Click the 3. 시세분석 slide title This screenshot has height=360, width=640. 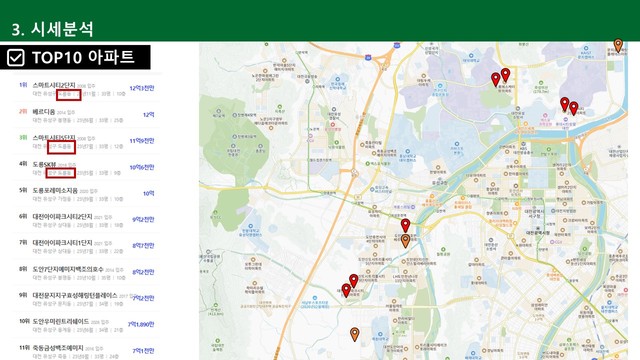click(53, 29)
